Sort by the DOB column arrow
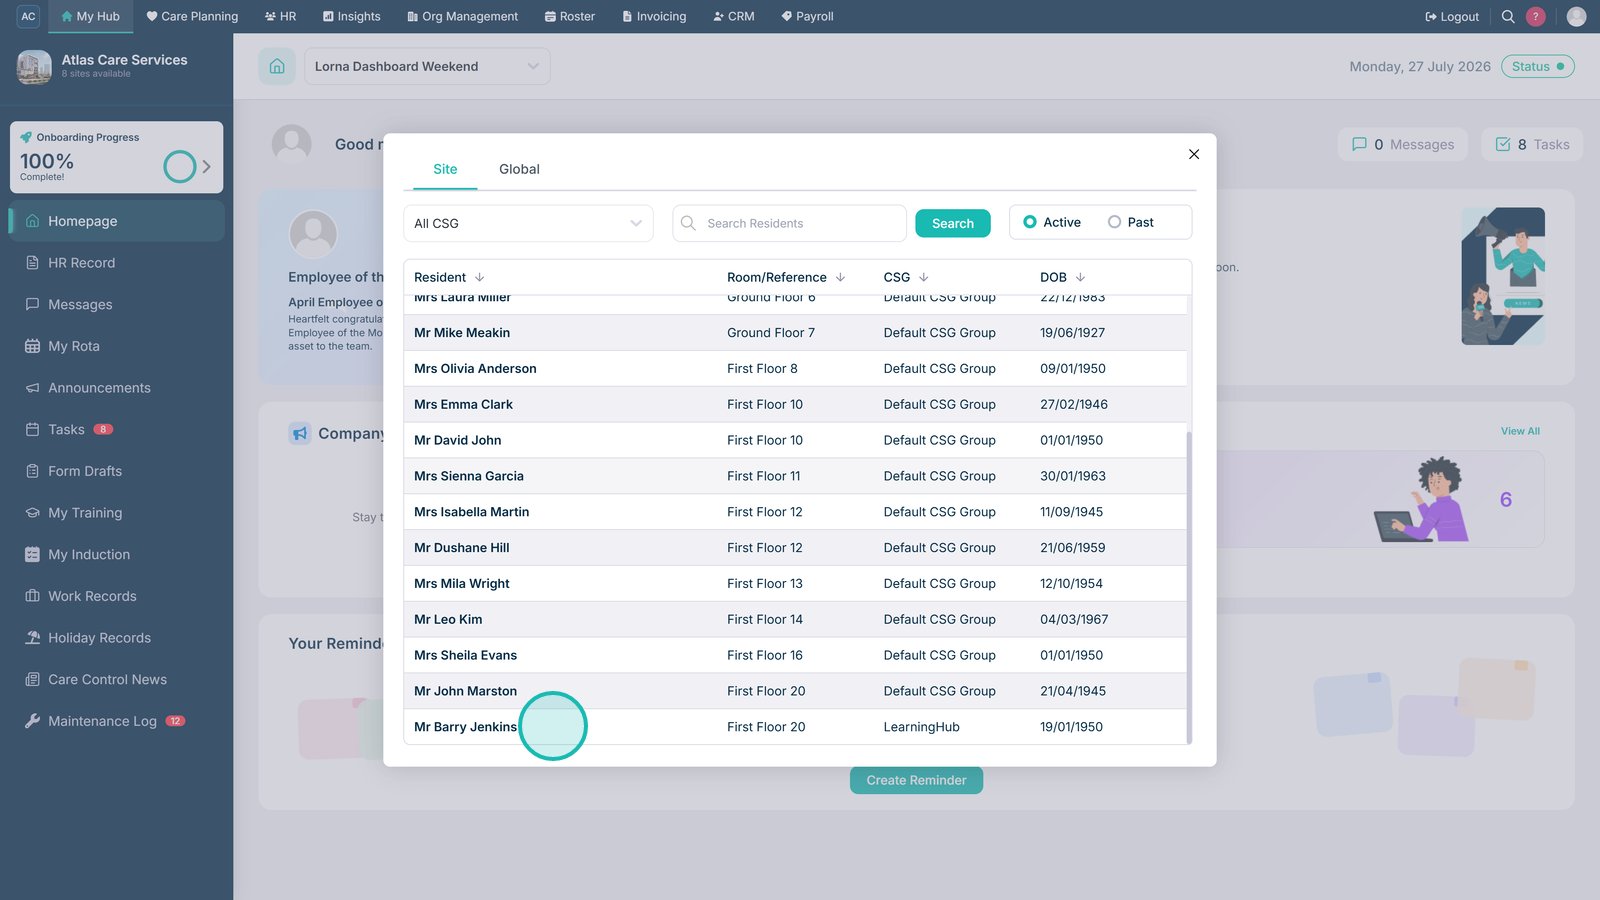The height and width of the screenshot is (900, 1600). click(x=1080, y=277)
